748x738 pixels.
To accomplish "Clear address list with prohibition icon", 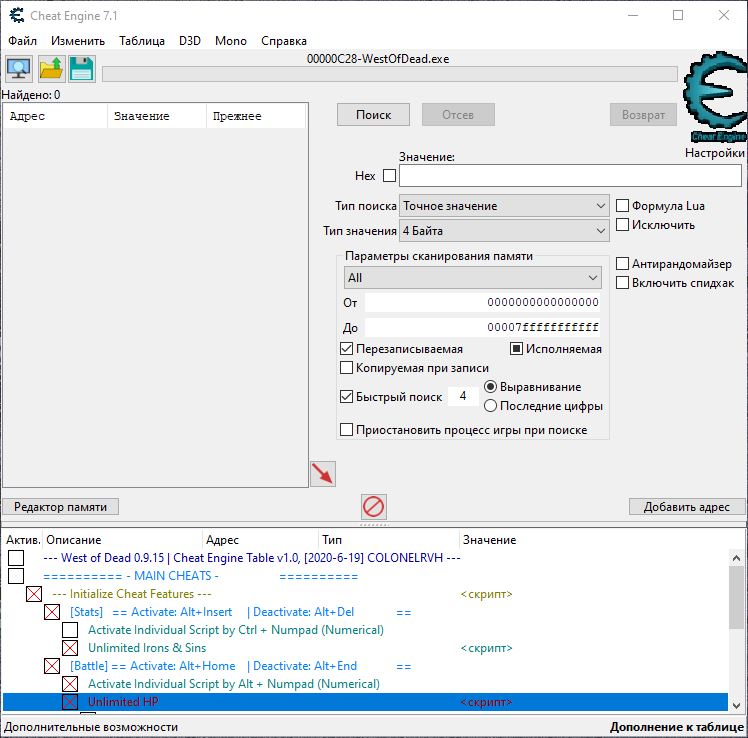I will [374, 507].
